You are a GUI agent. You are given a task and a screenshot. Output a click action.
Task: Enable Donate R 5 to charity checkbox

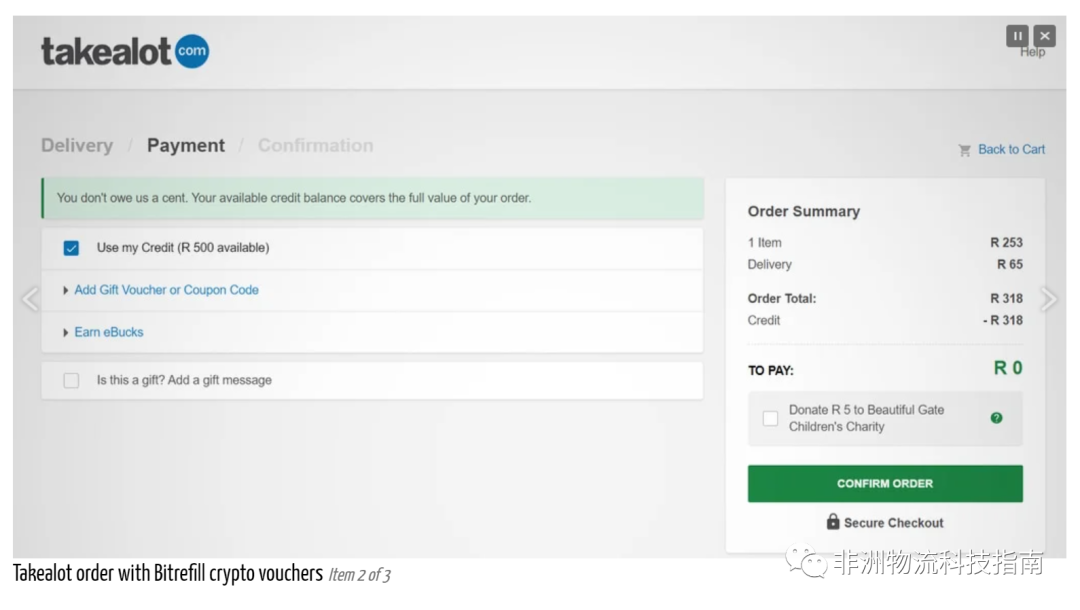pos(770,418)
